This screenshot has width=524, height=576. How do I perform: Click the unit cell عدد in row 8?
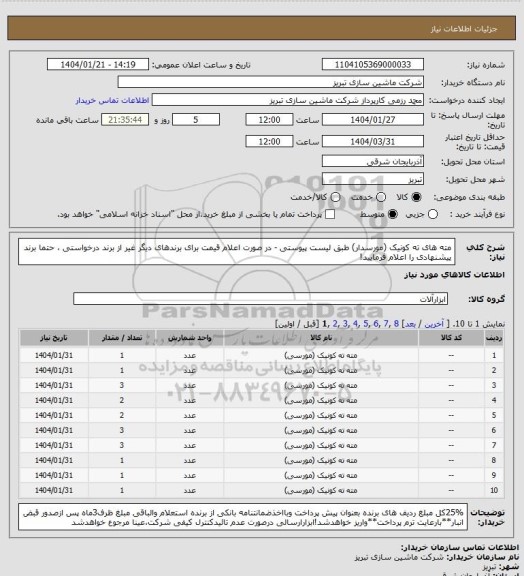[190, 460]
